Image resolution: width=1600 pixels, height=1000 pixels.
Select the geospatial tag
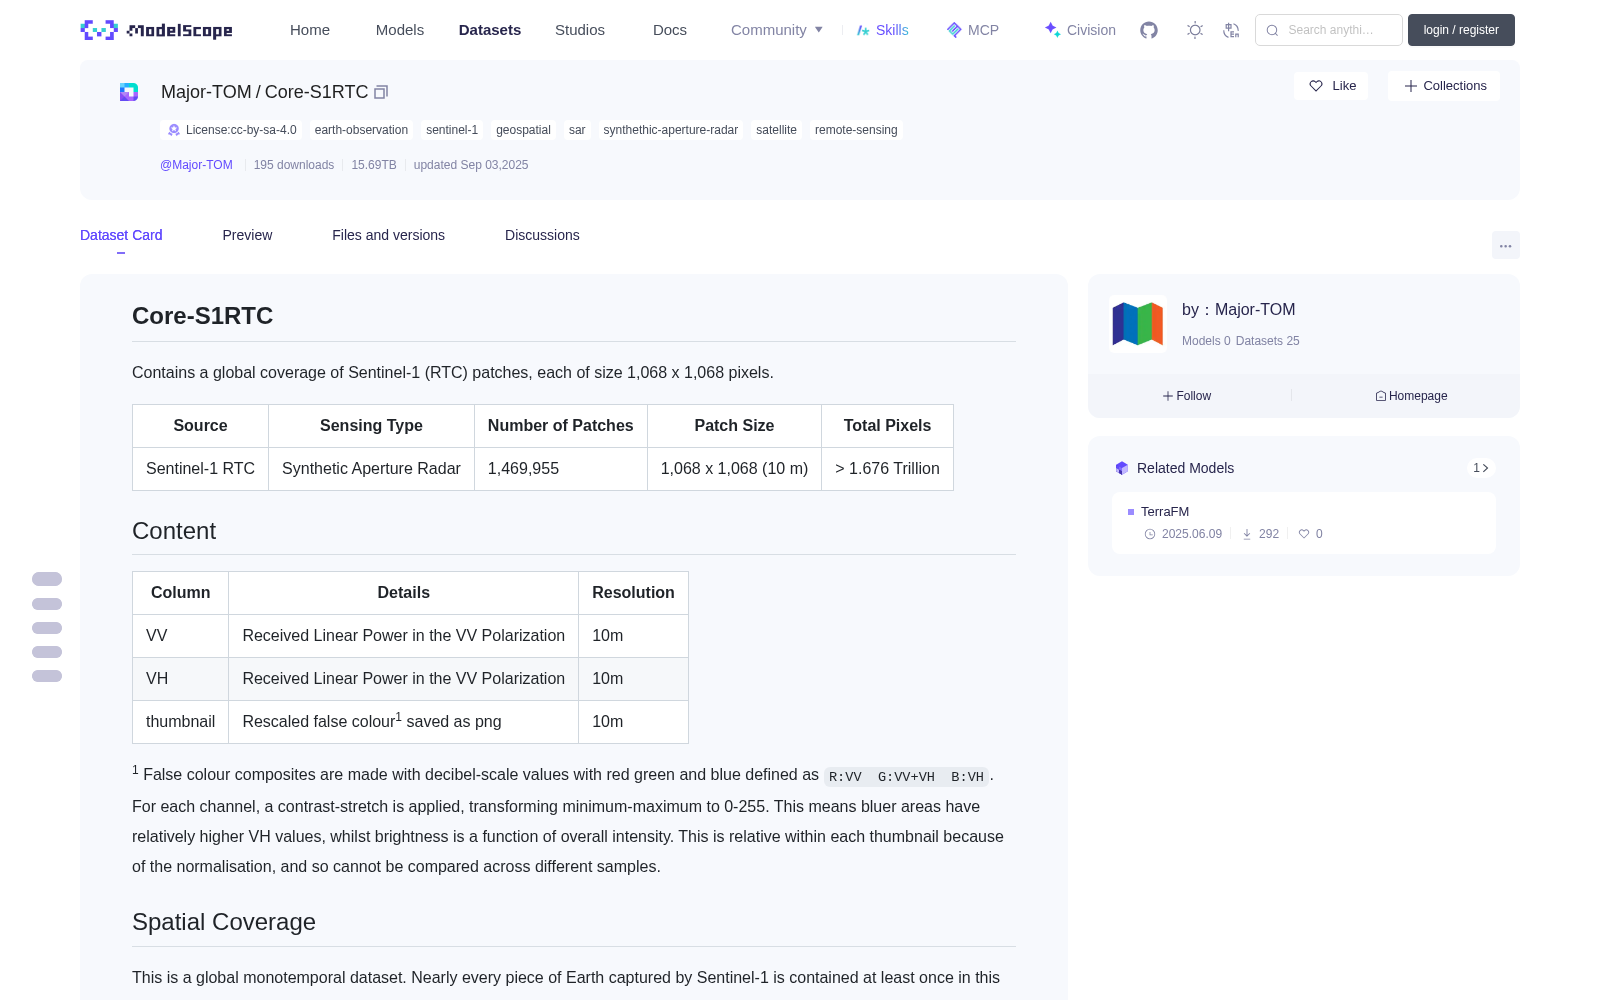coord(523,130)
